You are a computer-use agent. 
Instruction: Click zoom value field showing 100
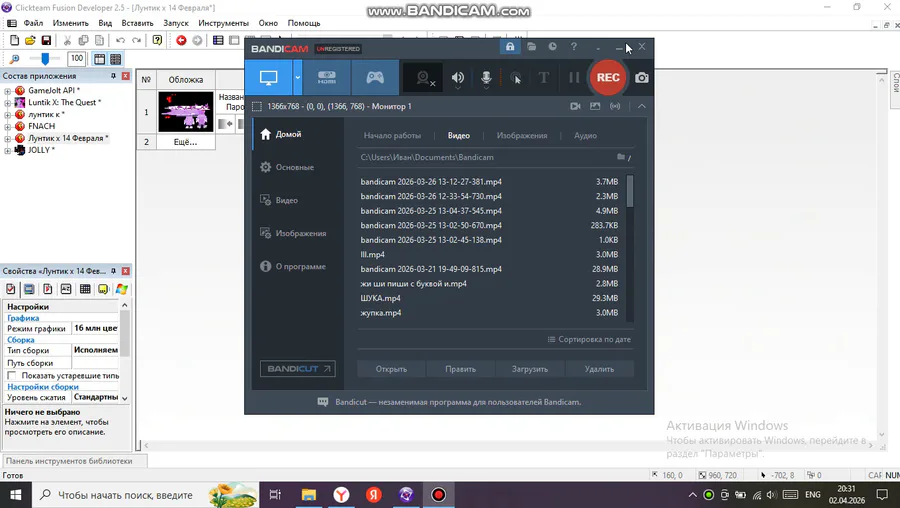[x=76, y=58]
